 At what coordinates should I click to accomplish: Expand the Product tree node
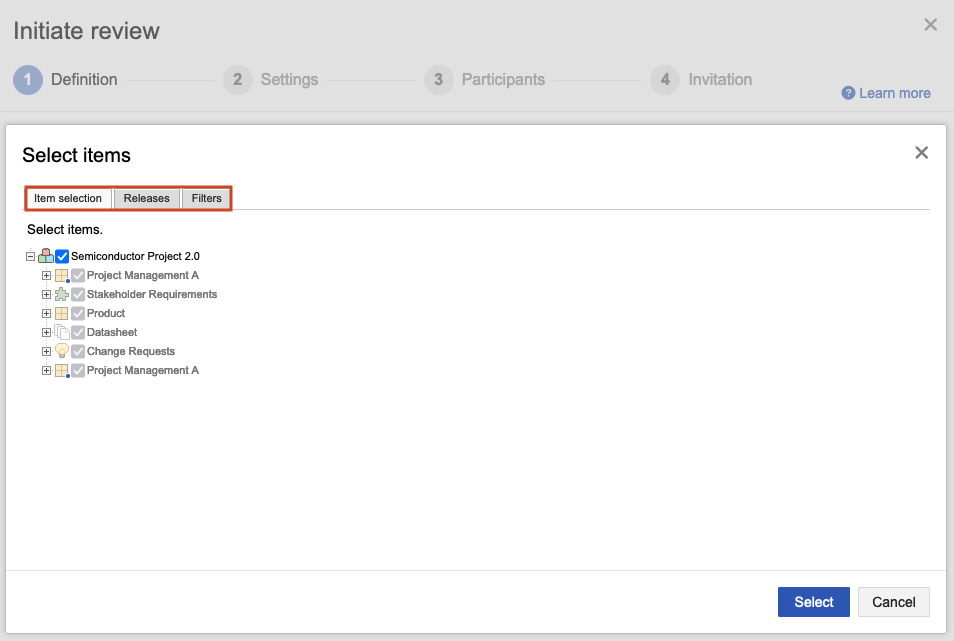pyautogui.click(x=46, y=314)
